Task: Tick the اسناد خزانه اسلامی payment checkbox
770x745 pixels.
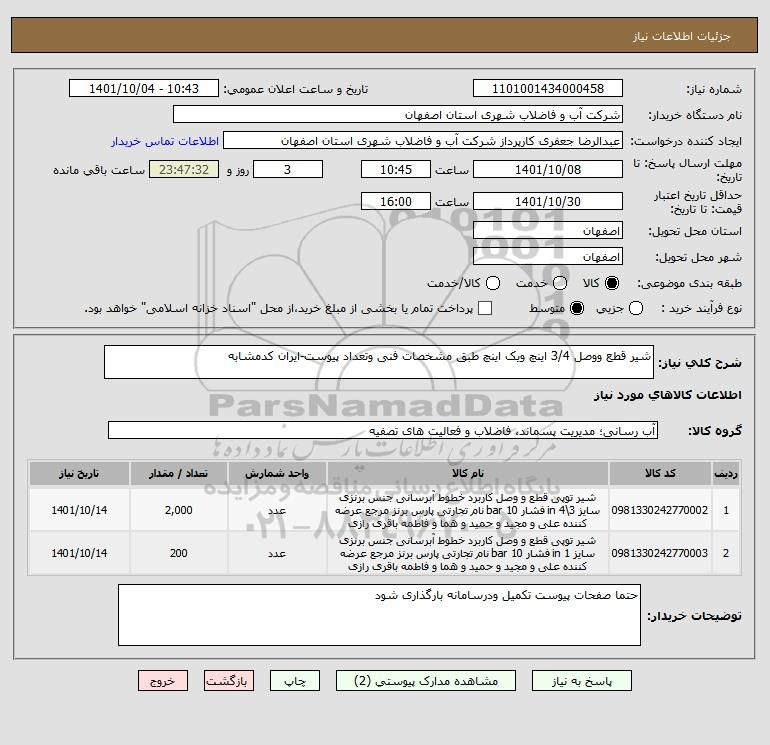Action: 485,308
